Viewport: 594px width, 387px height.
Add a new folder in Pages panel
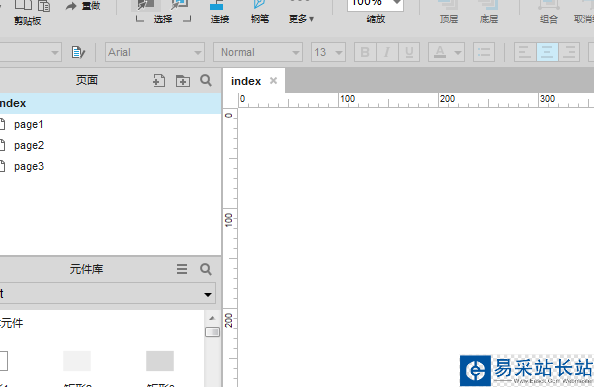[x=183, y=81]
